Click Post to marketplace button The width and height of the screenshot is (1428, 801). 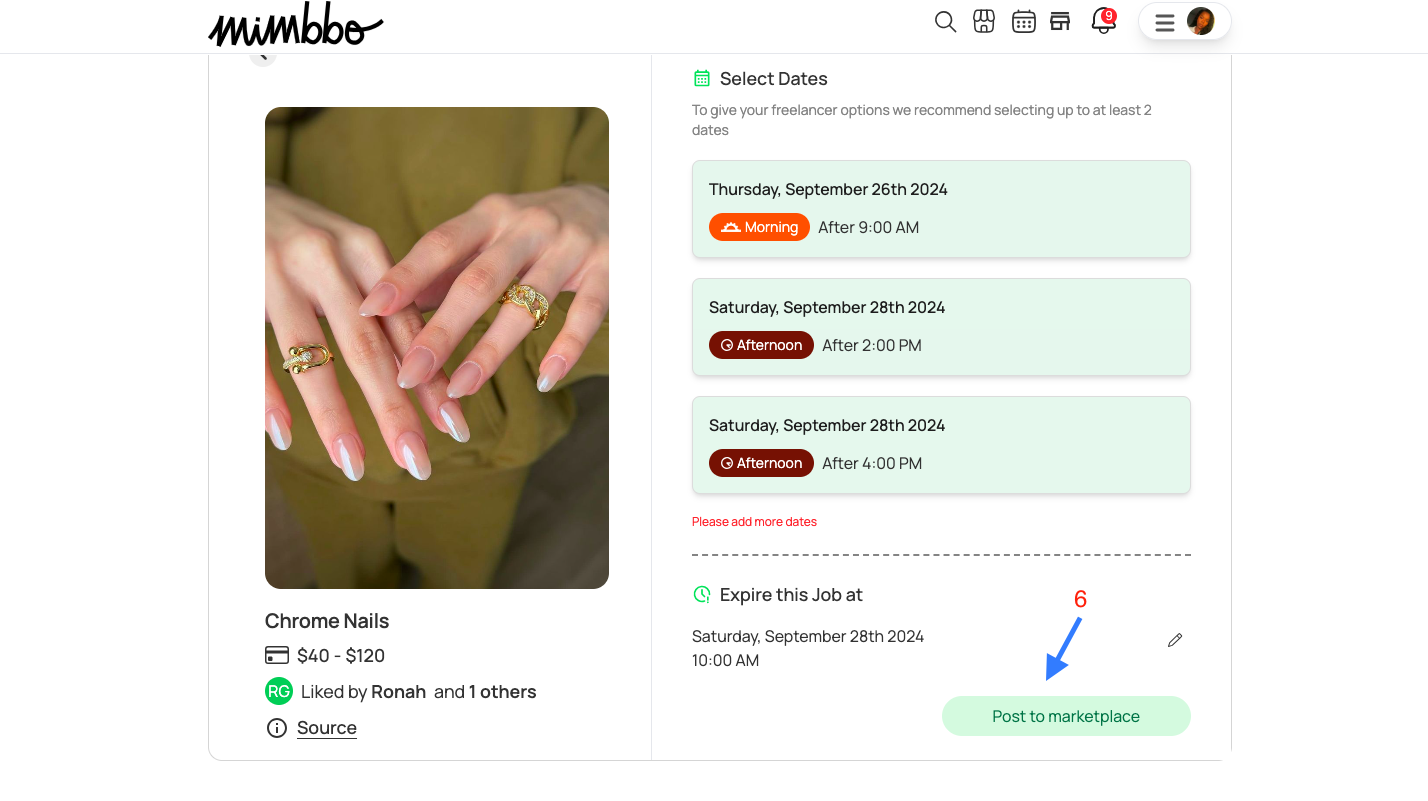pos(1066,716)
